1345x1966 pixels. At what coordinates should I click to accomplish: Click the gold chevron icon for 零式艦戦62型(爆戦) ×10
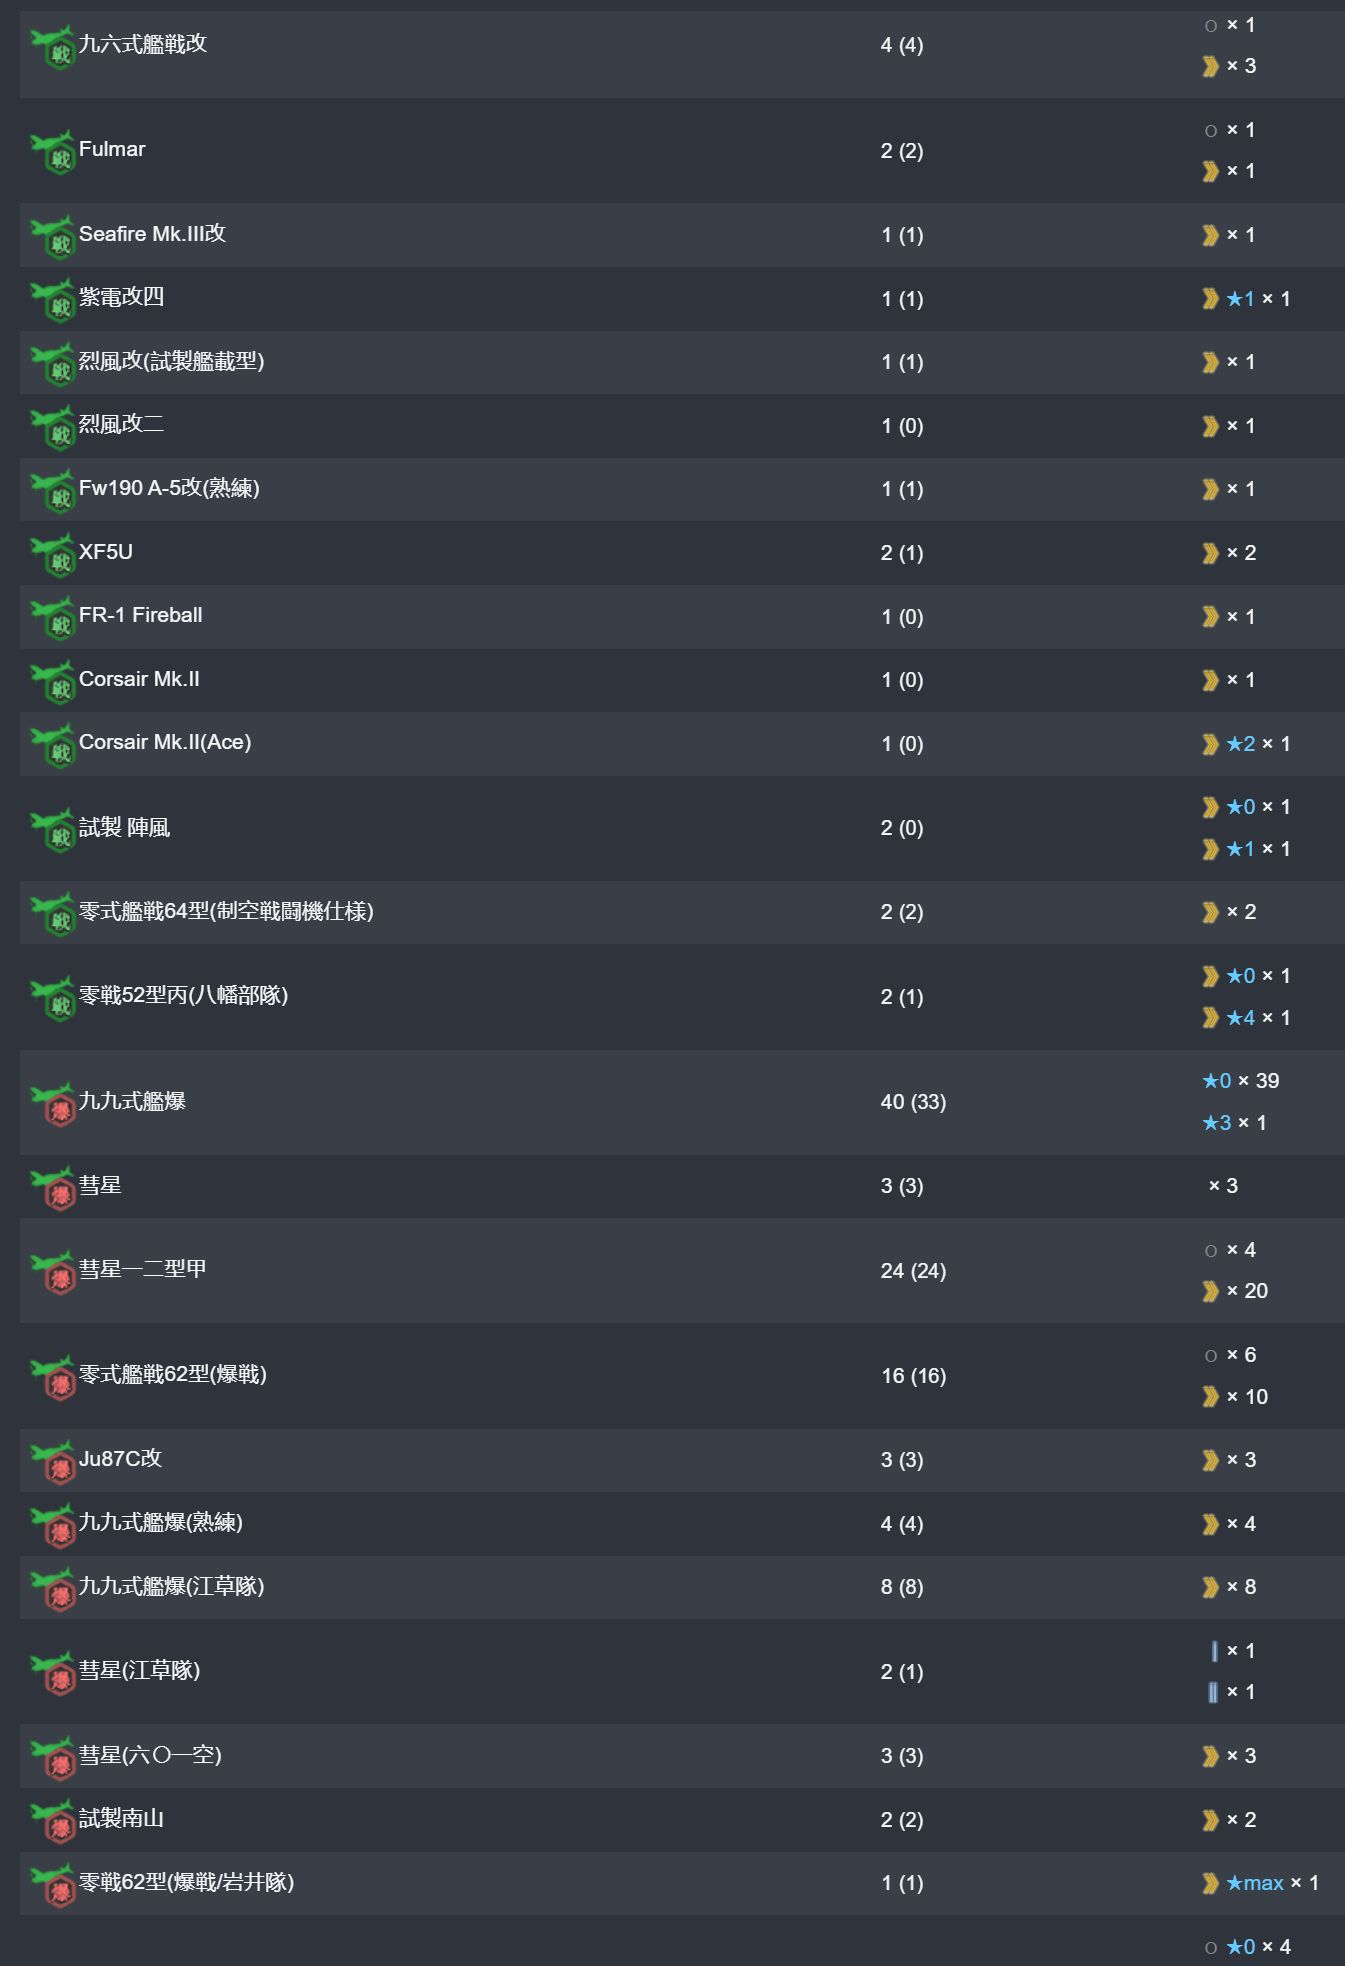pyautogui.click(x=1210, y=1397)
